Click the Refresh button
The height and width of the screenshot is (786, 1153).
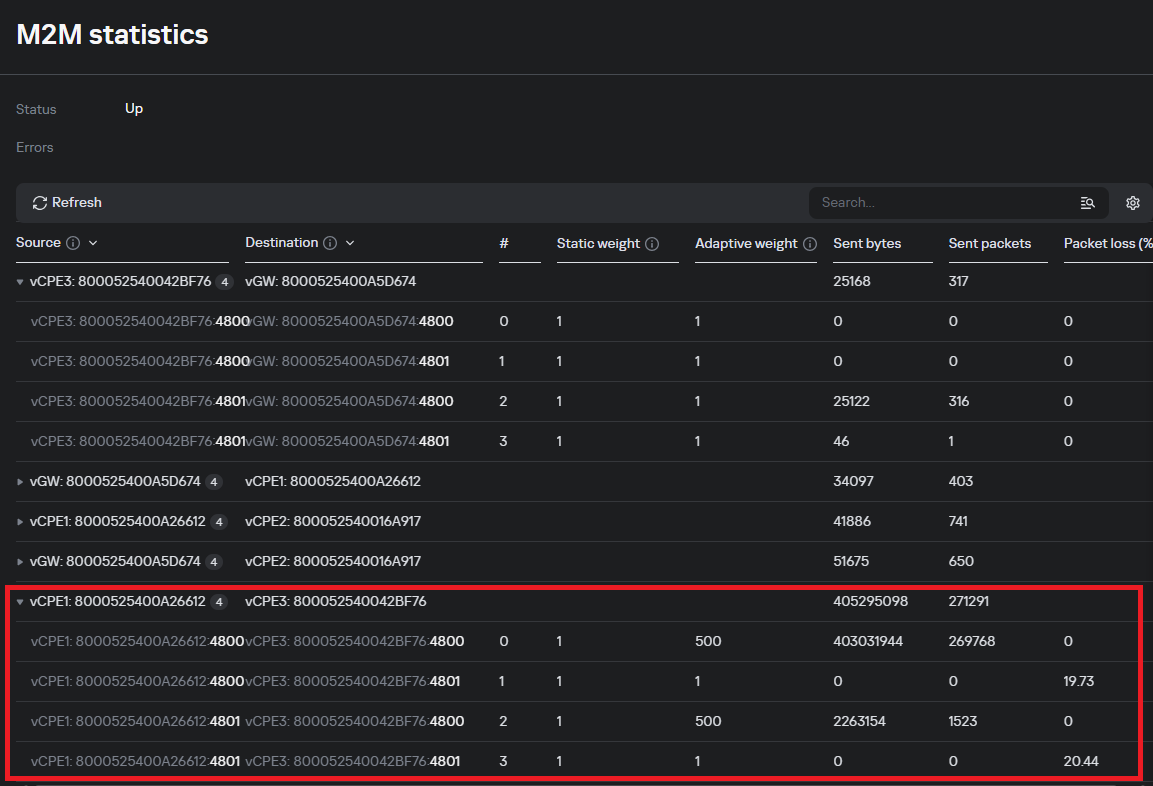67,203
